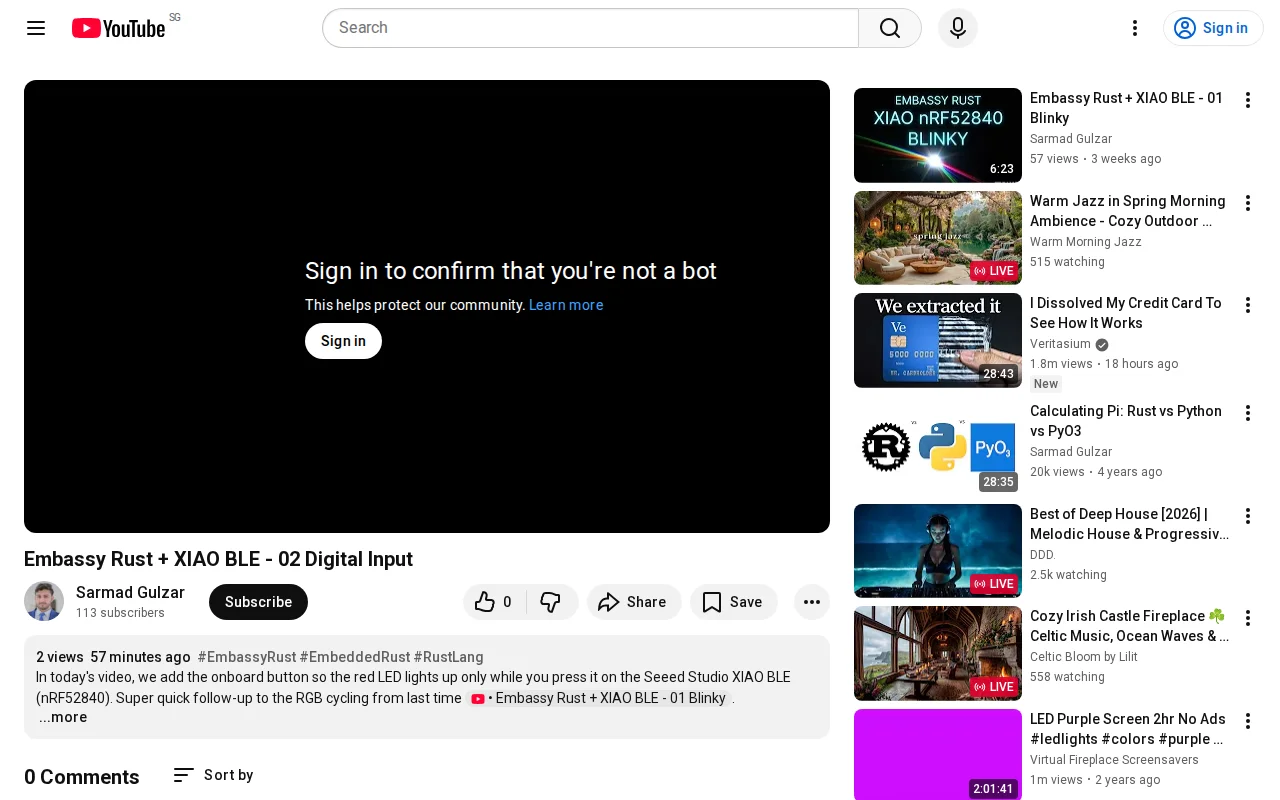This screenshot has width=1280, height=800.
Task: Click the search magnifier button
Action: [x=890, y=28]
